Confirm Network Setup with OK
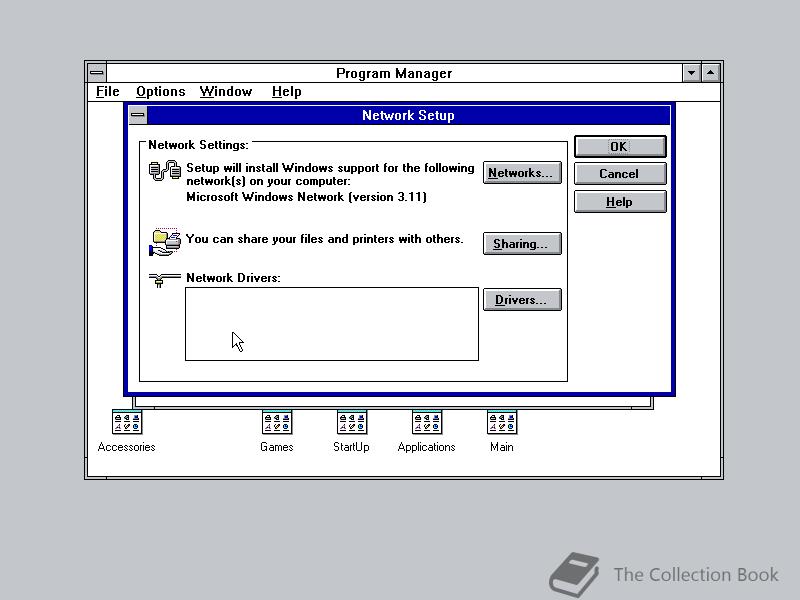Image resolution: width=800 pixels, height=600 pixels. click(620, 147)
